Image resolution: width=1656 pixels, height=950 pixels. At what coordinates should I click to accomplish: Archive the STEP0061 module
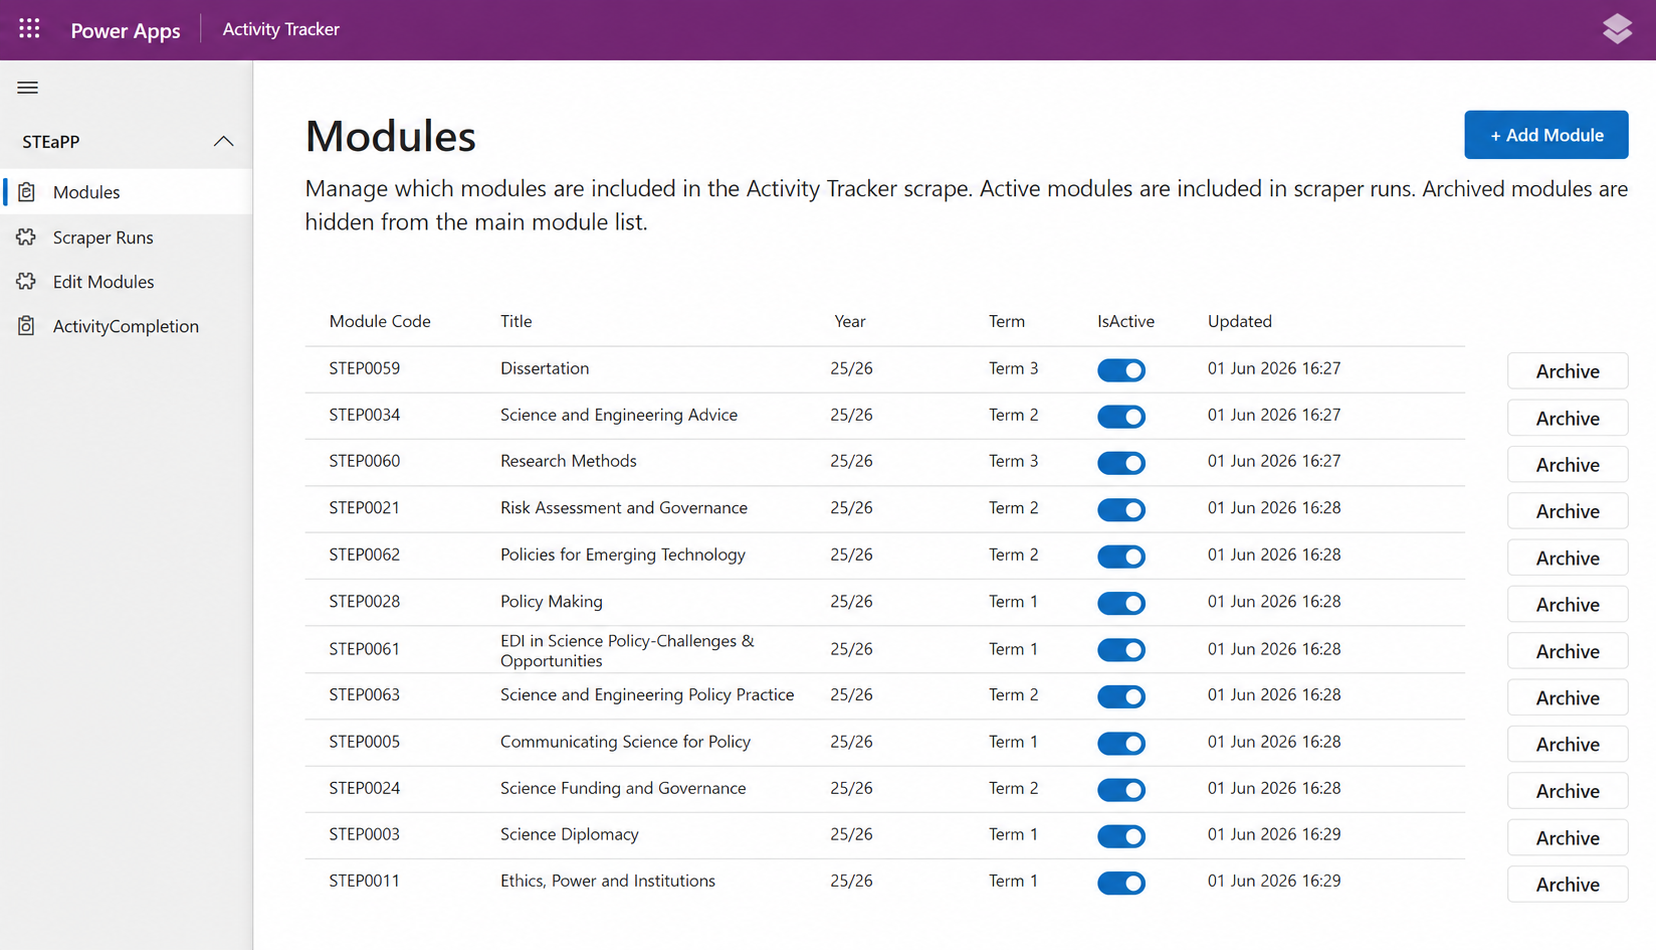(x=1567, y=651)
